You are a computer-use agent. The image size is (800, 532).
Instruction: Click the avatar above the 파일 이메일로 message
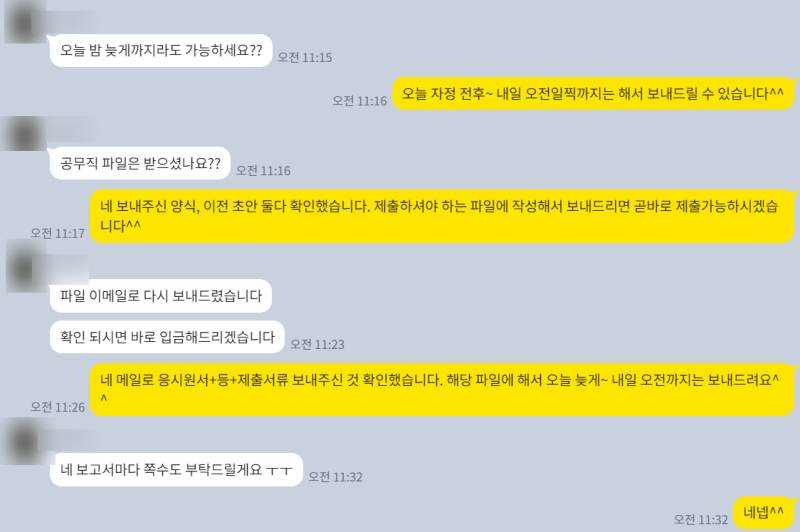click(x=26, y=269)
